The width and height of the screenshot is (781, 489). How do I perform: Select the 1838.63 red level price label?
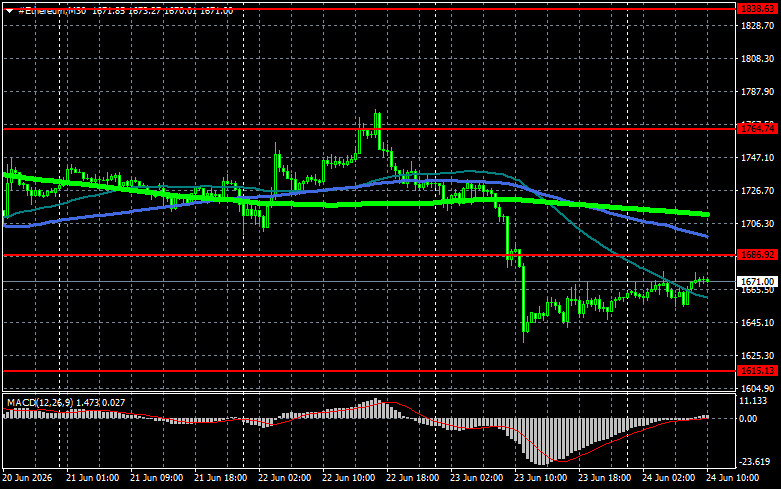[x=758, y=9]
